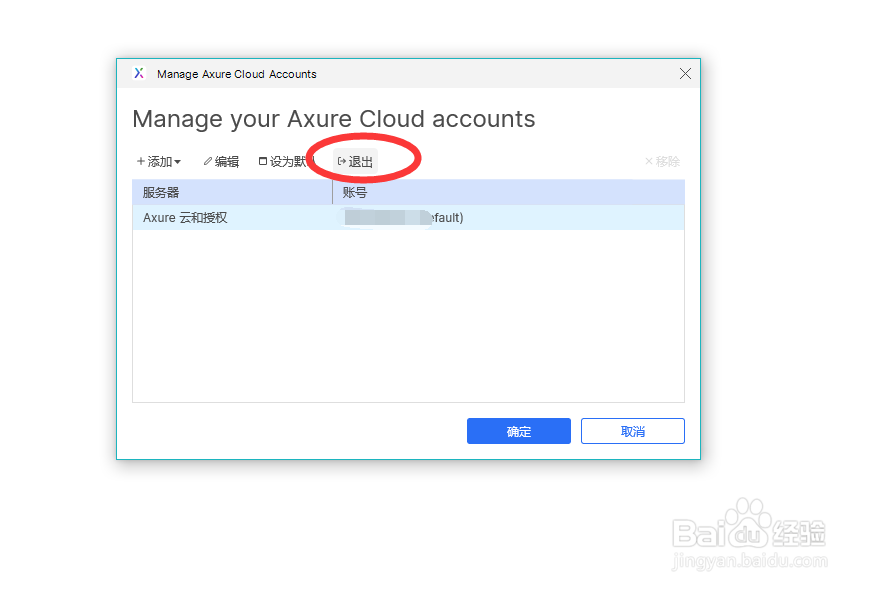
Task: Open the 添加 dropdown menu
Action: 159,162
